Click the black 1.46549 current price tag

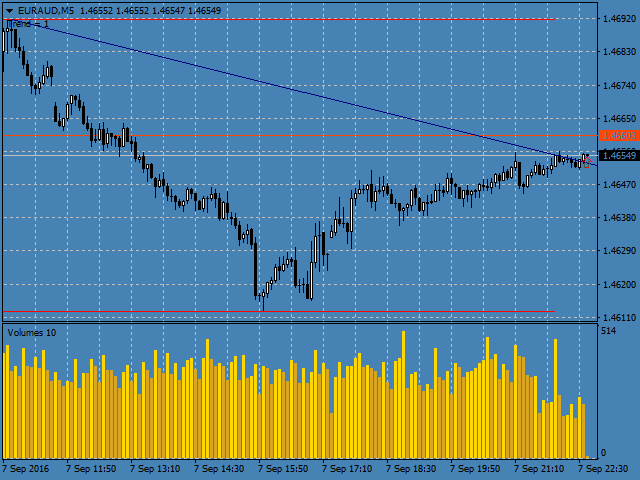coord(618,155)
